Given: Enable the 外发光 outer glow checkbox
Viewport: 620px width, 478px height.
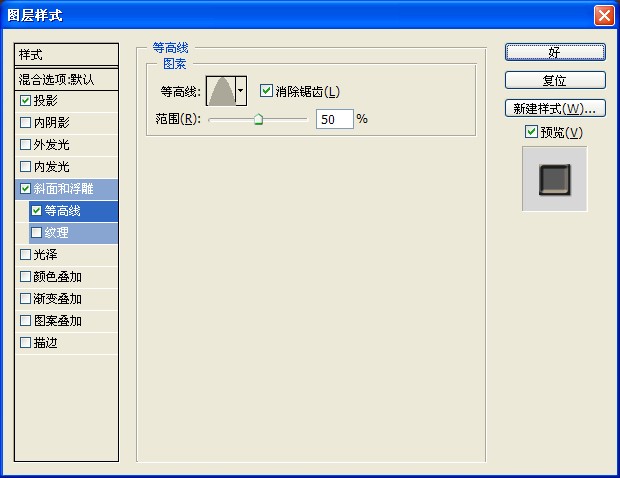Looking at the screenshot, I should pyautogui.click(x=25, y=144).
